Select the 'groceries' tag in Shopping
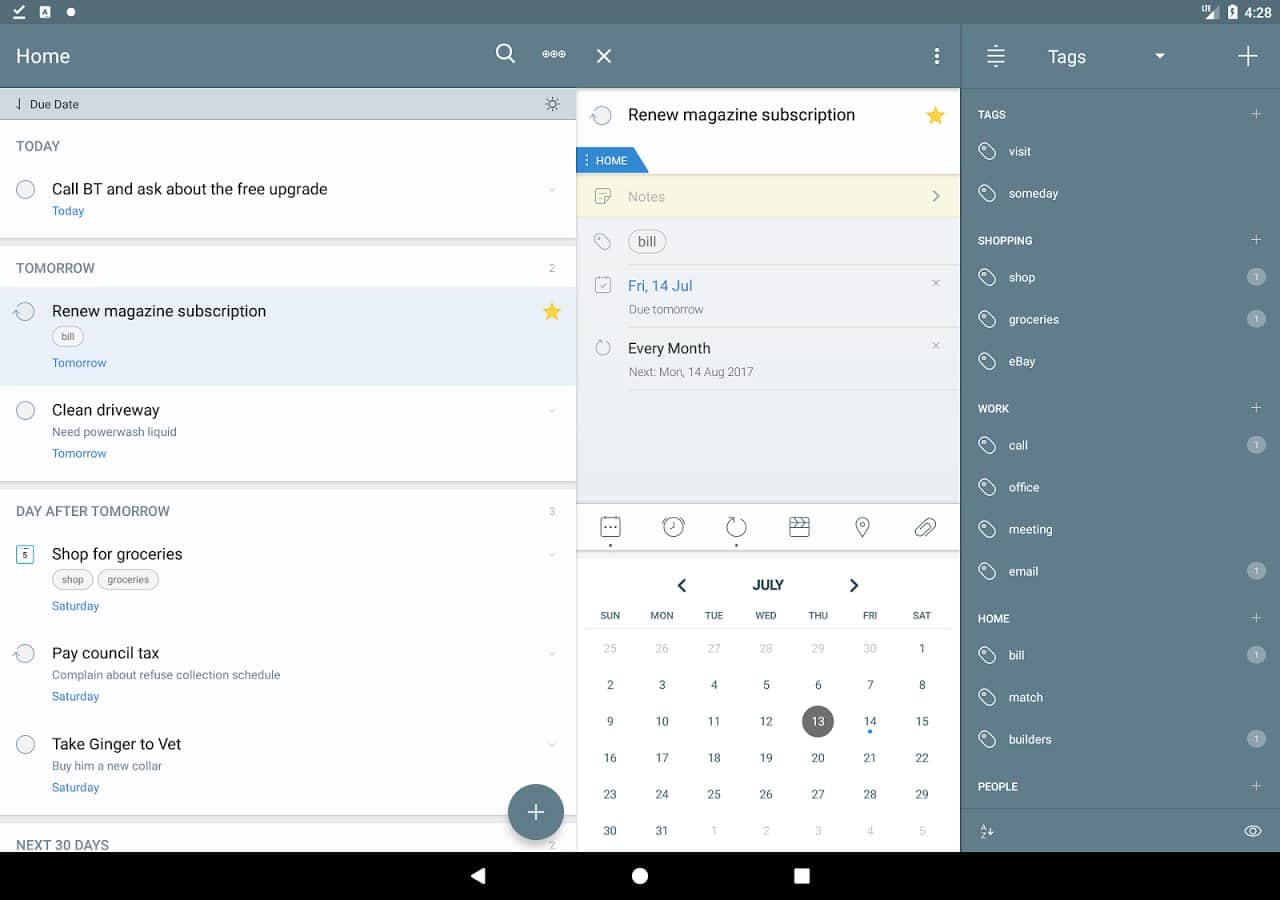The image size is (1280, 900). coord(1033,320)
